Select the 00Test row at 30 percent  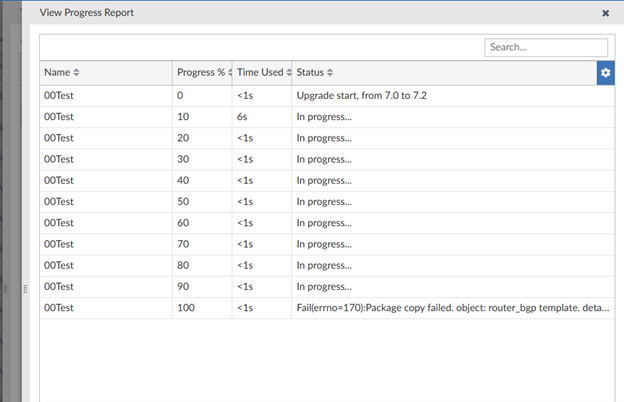(60, 159)
